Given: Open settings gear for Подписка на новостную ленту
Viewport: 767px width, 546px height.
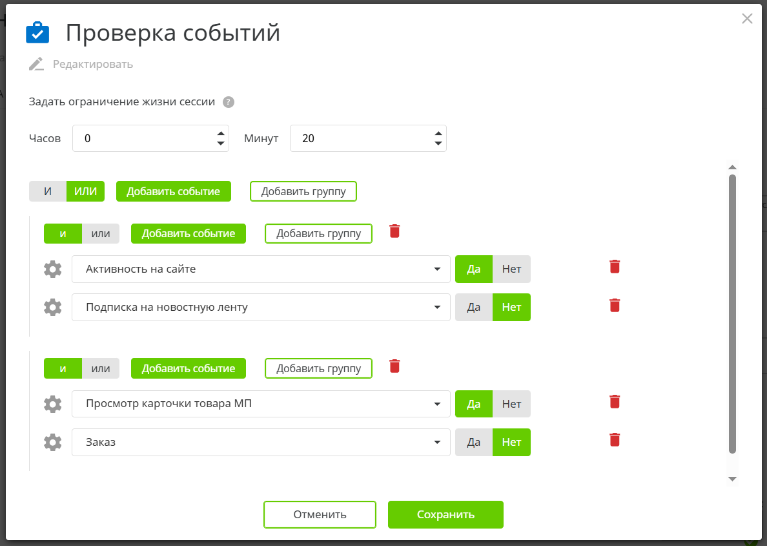Looking at the screenshot, I should 53,307.
